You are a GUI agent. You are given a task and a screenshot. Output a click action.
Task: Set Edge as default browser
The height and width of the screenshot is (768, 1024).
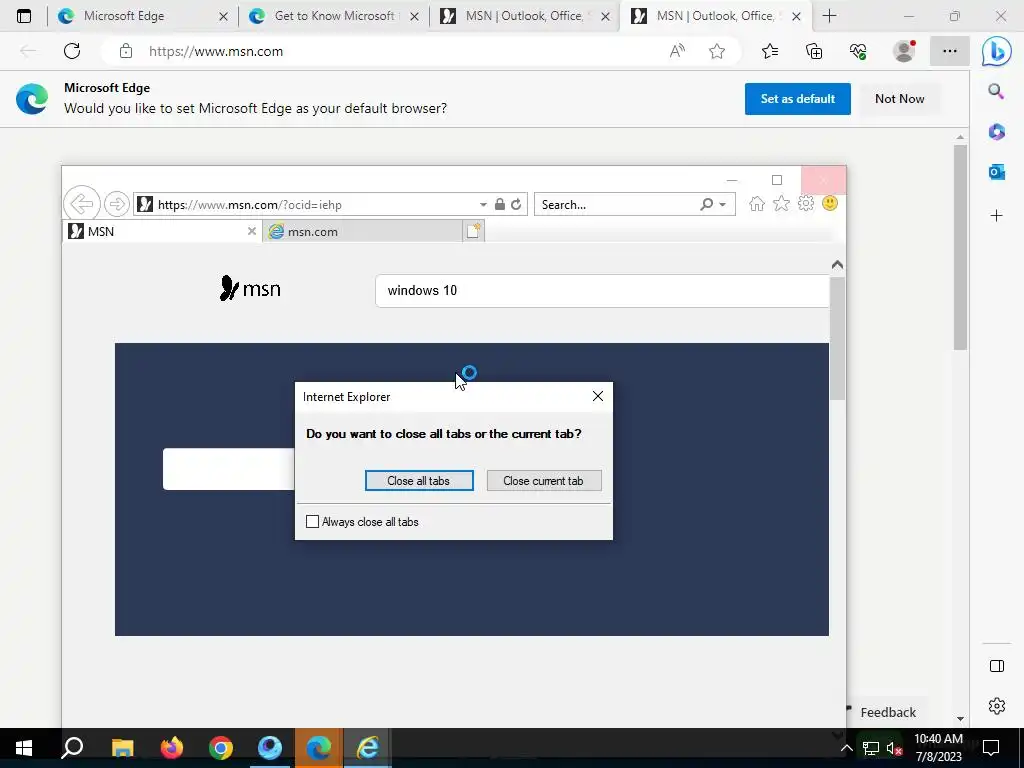click(797, 99)
